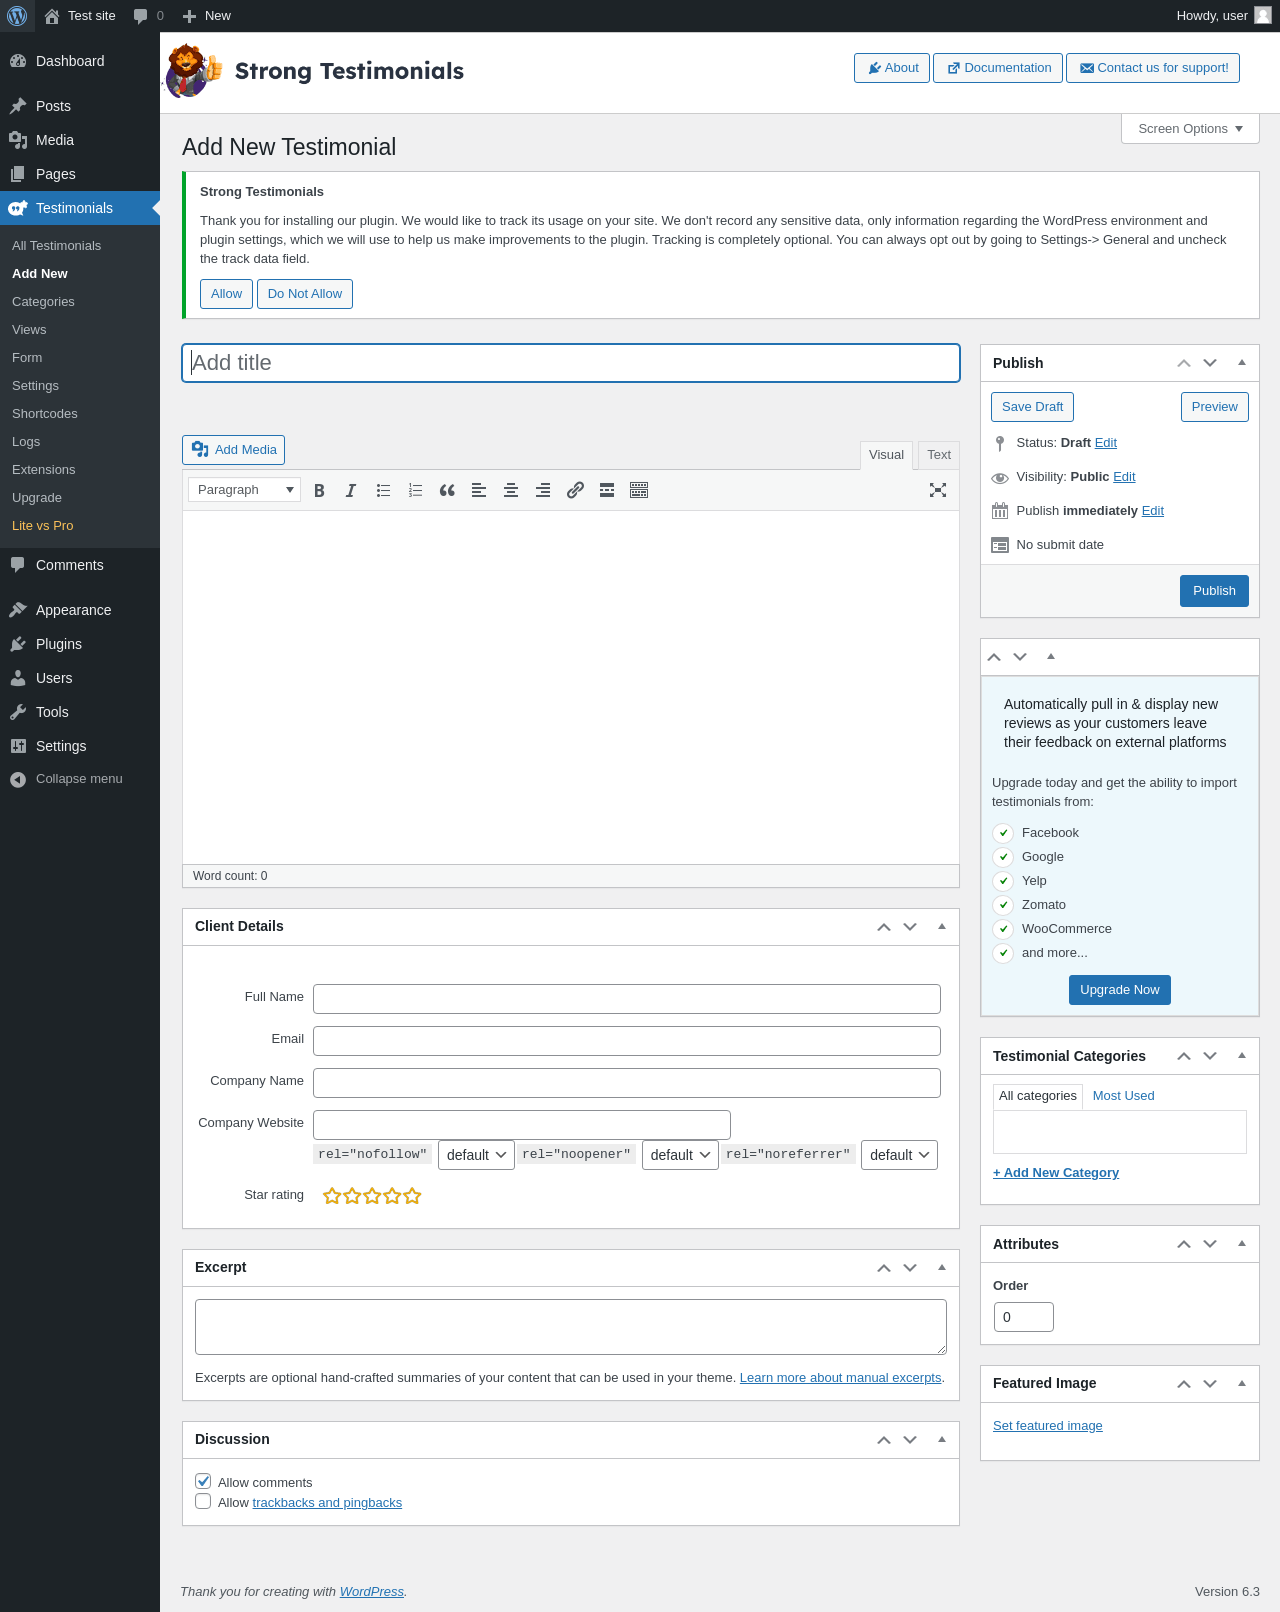Click the Save Draft button
1280x1612 pixels.
pos(1032,407)
